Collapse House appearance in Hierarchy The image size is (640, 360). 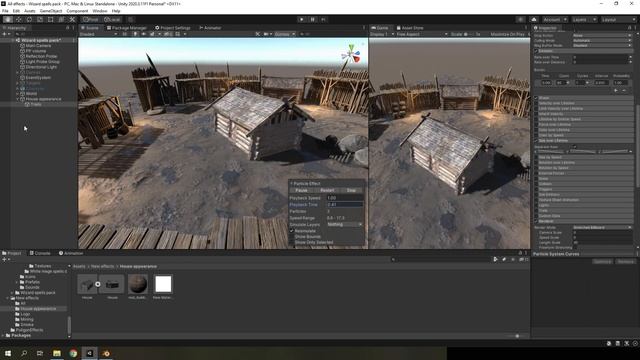click(18, 99)
